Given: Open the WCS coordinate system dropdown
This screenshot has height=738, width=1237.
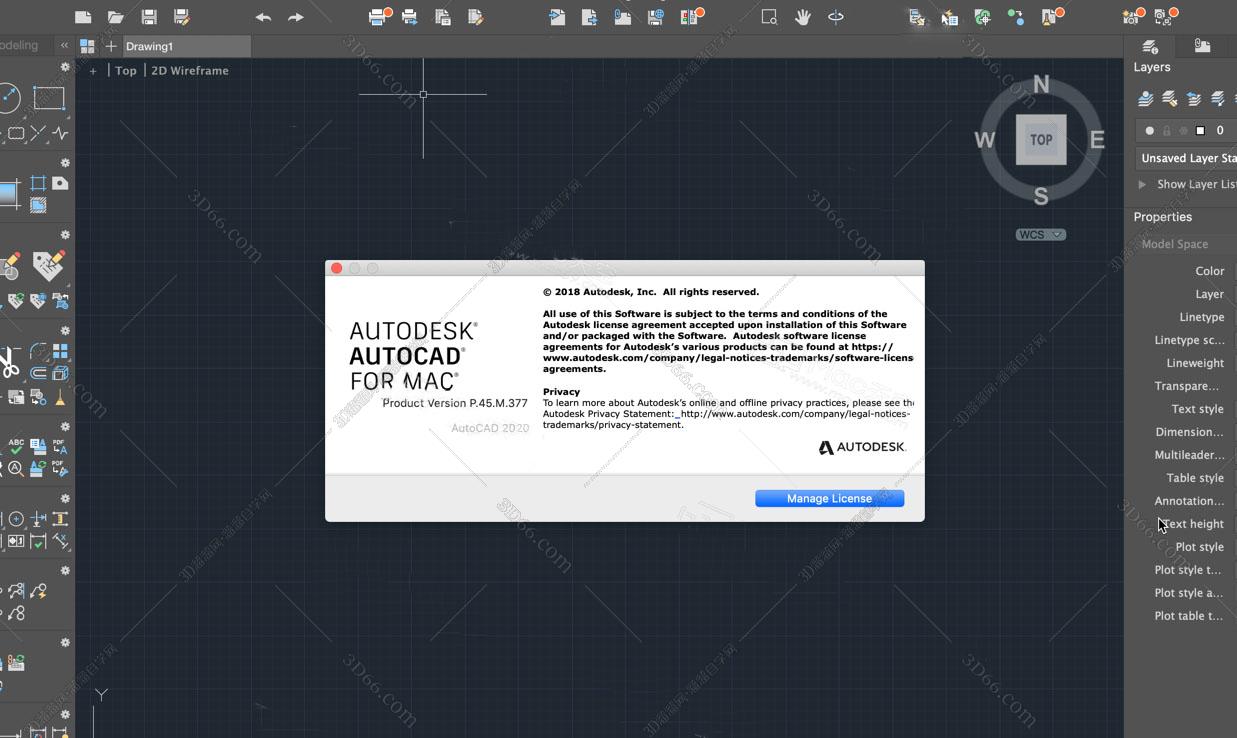Looking at the screenshot, I should pos(1041,235).
